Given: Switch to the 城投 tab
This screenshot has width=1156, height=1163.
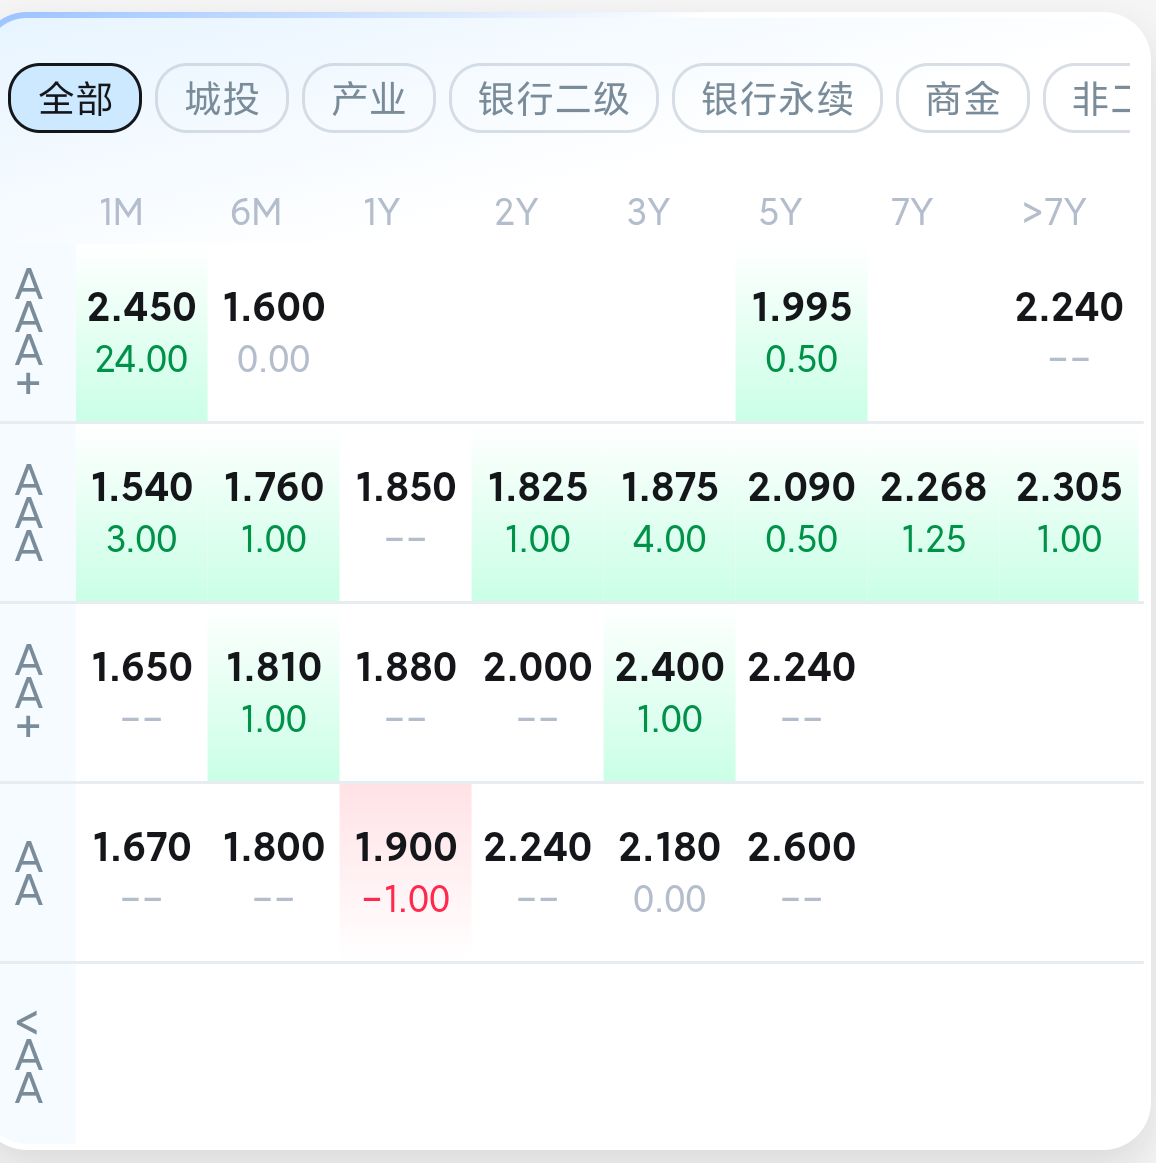Looking at the screenshot, I should [x=222, y=99].
